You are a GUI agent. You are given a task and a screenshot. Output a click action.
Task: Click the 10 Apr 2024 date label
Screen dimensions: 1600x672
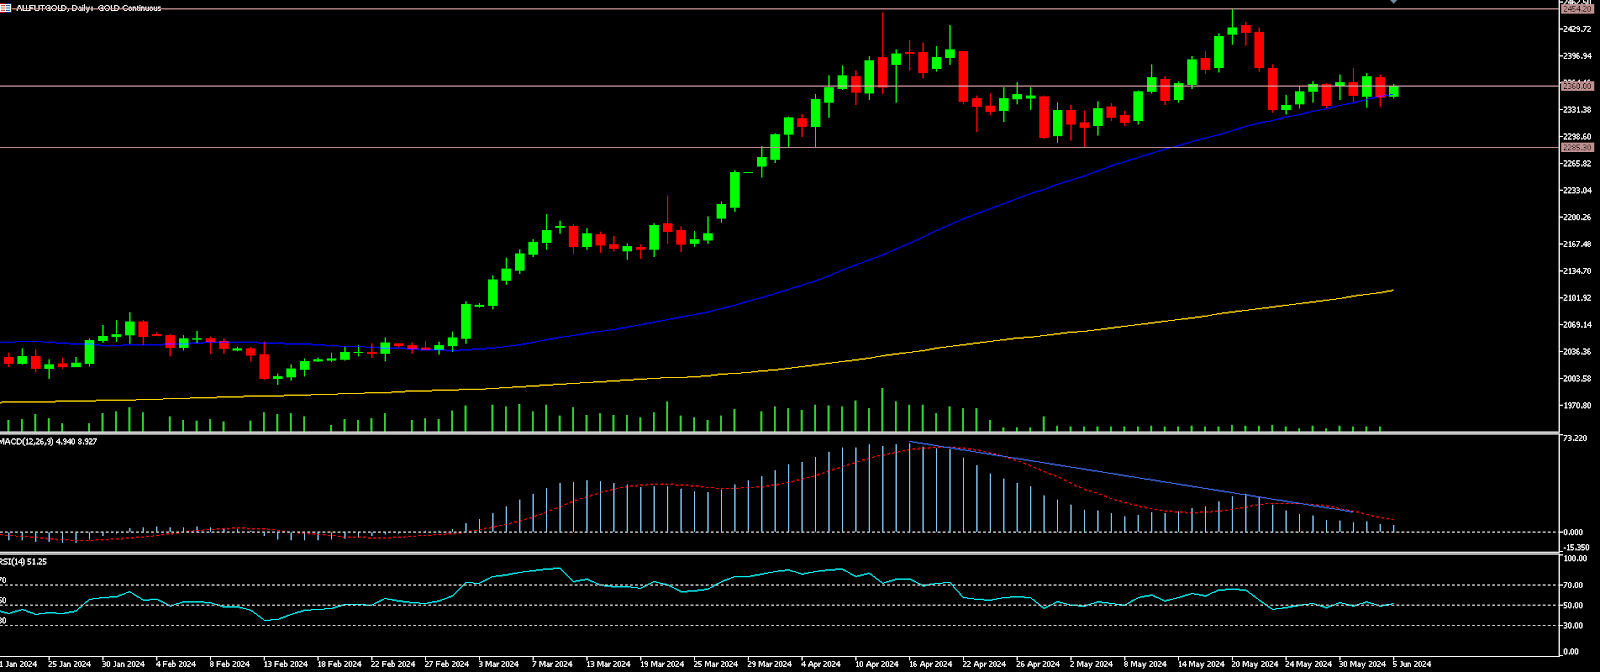pos(877,664)
